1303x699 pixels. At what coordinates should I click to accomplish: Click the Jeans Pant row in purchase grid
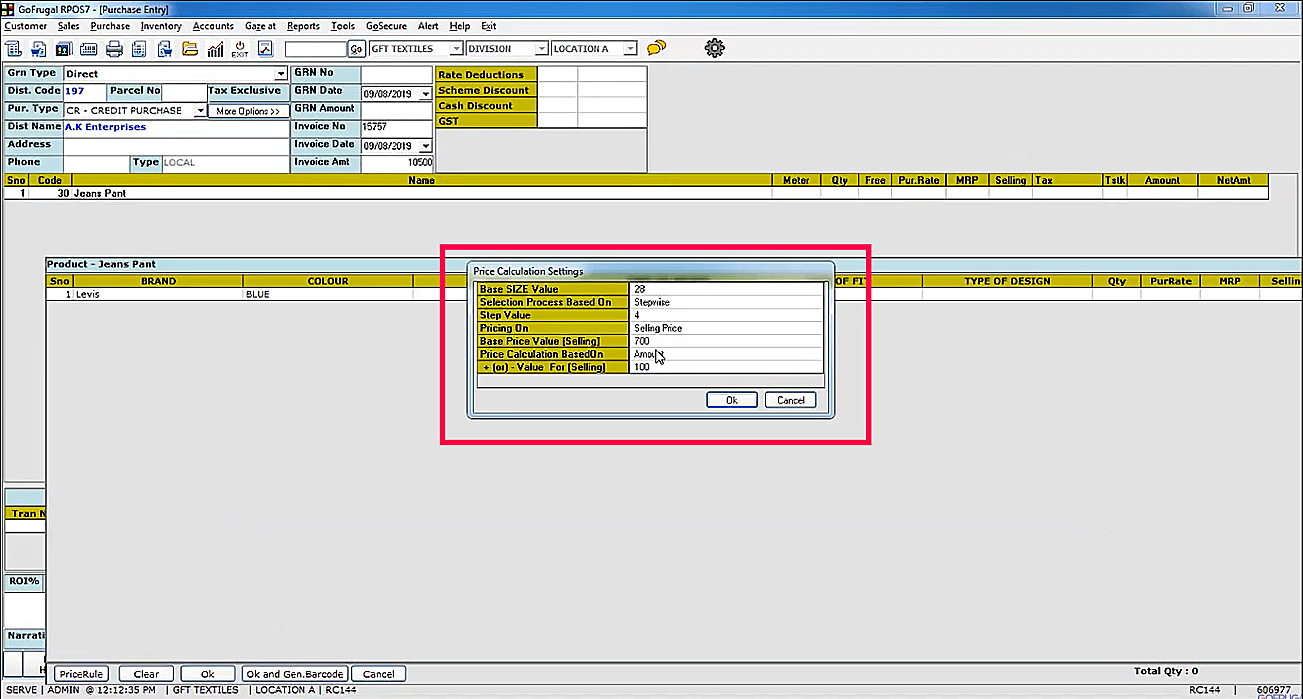(636, 193)
